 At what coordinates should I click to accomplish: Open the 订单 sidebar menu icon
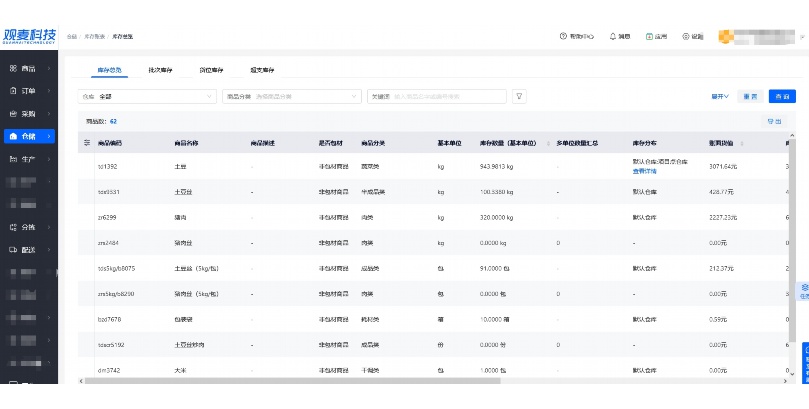pos(13,91)
